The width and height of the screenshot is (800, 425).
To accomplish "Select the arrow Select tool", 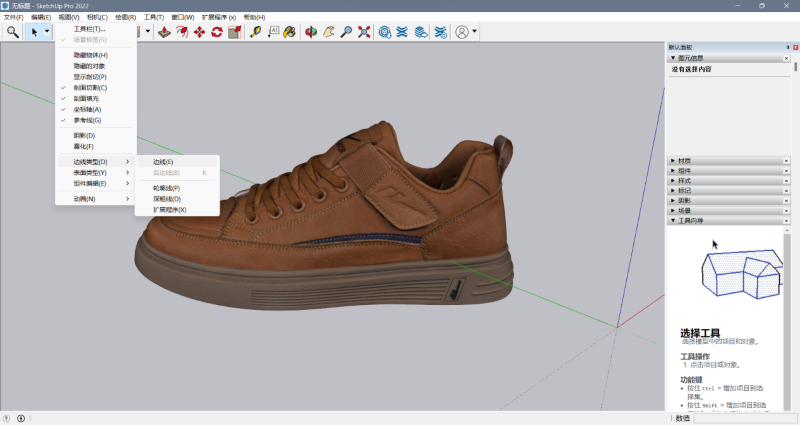I will (34, 32).
